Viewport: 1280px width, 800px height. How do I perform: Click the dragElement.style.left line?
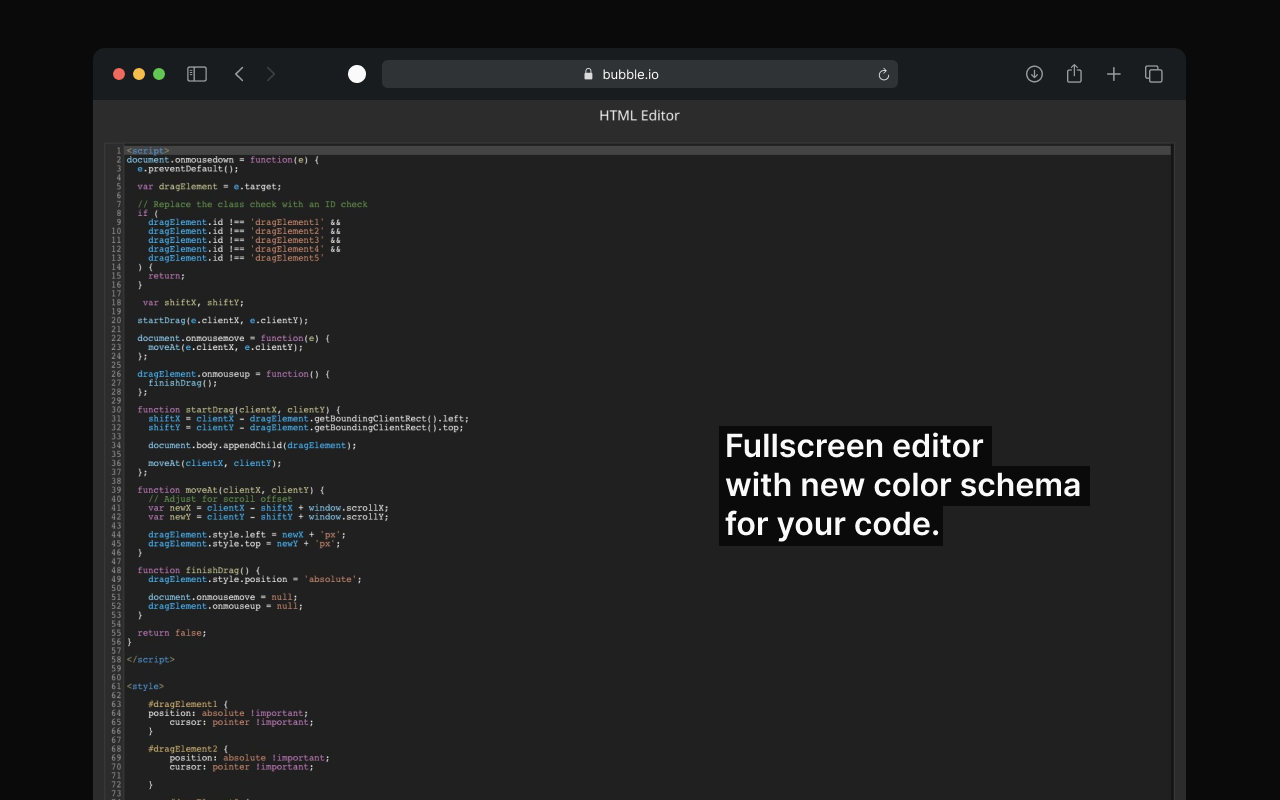tap(246, 535)
